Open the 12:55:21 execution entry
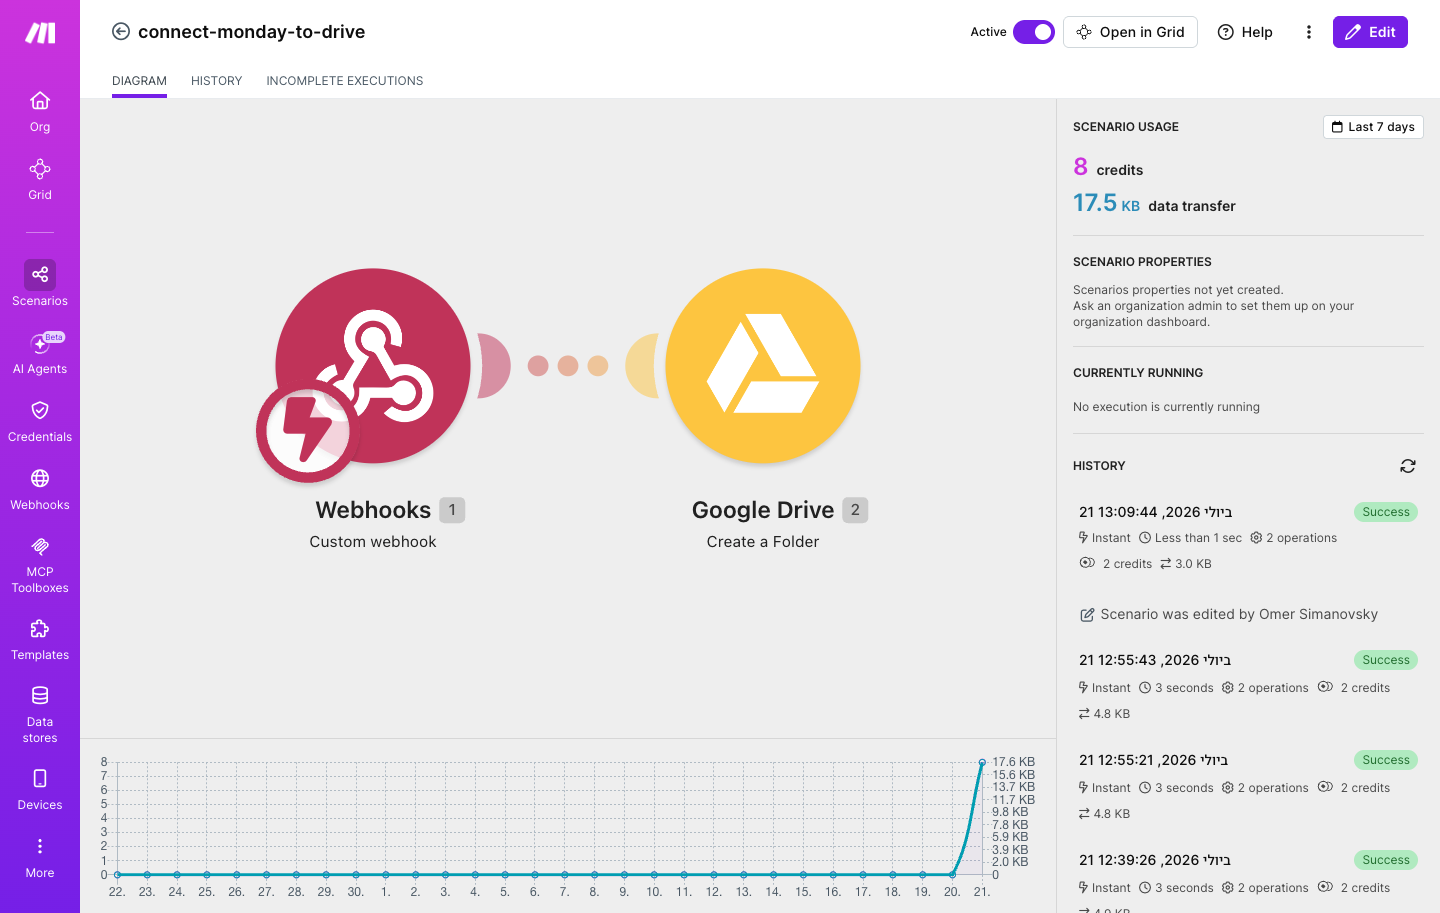The width and height of the screenshot is (1440, 913). pos(1248,786)
